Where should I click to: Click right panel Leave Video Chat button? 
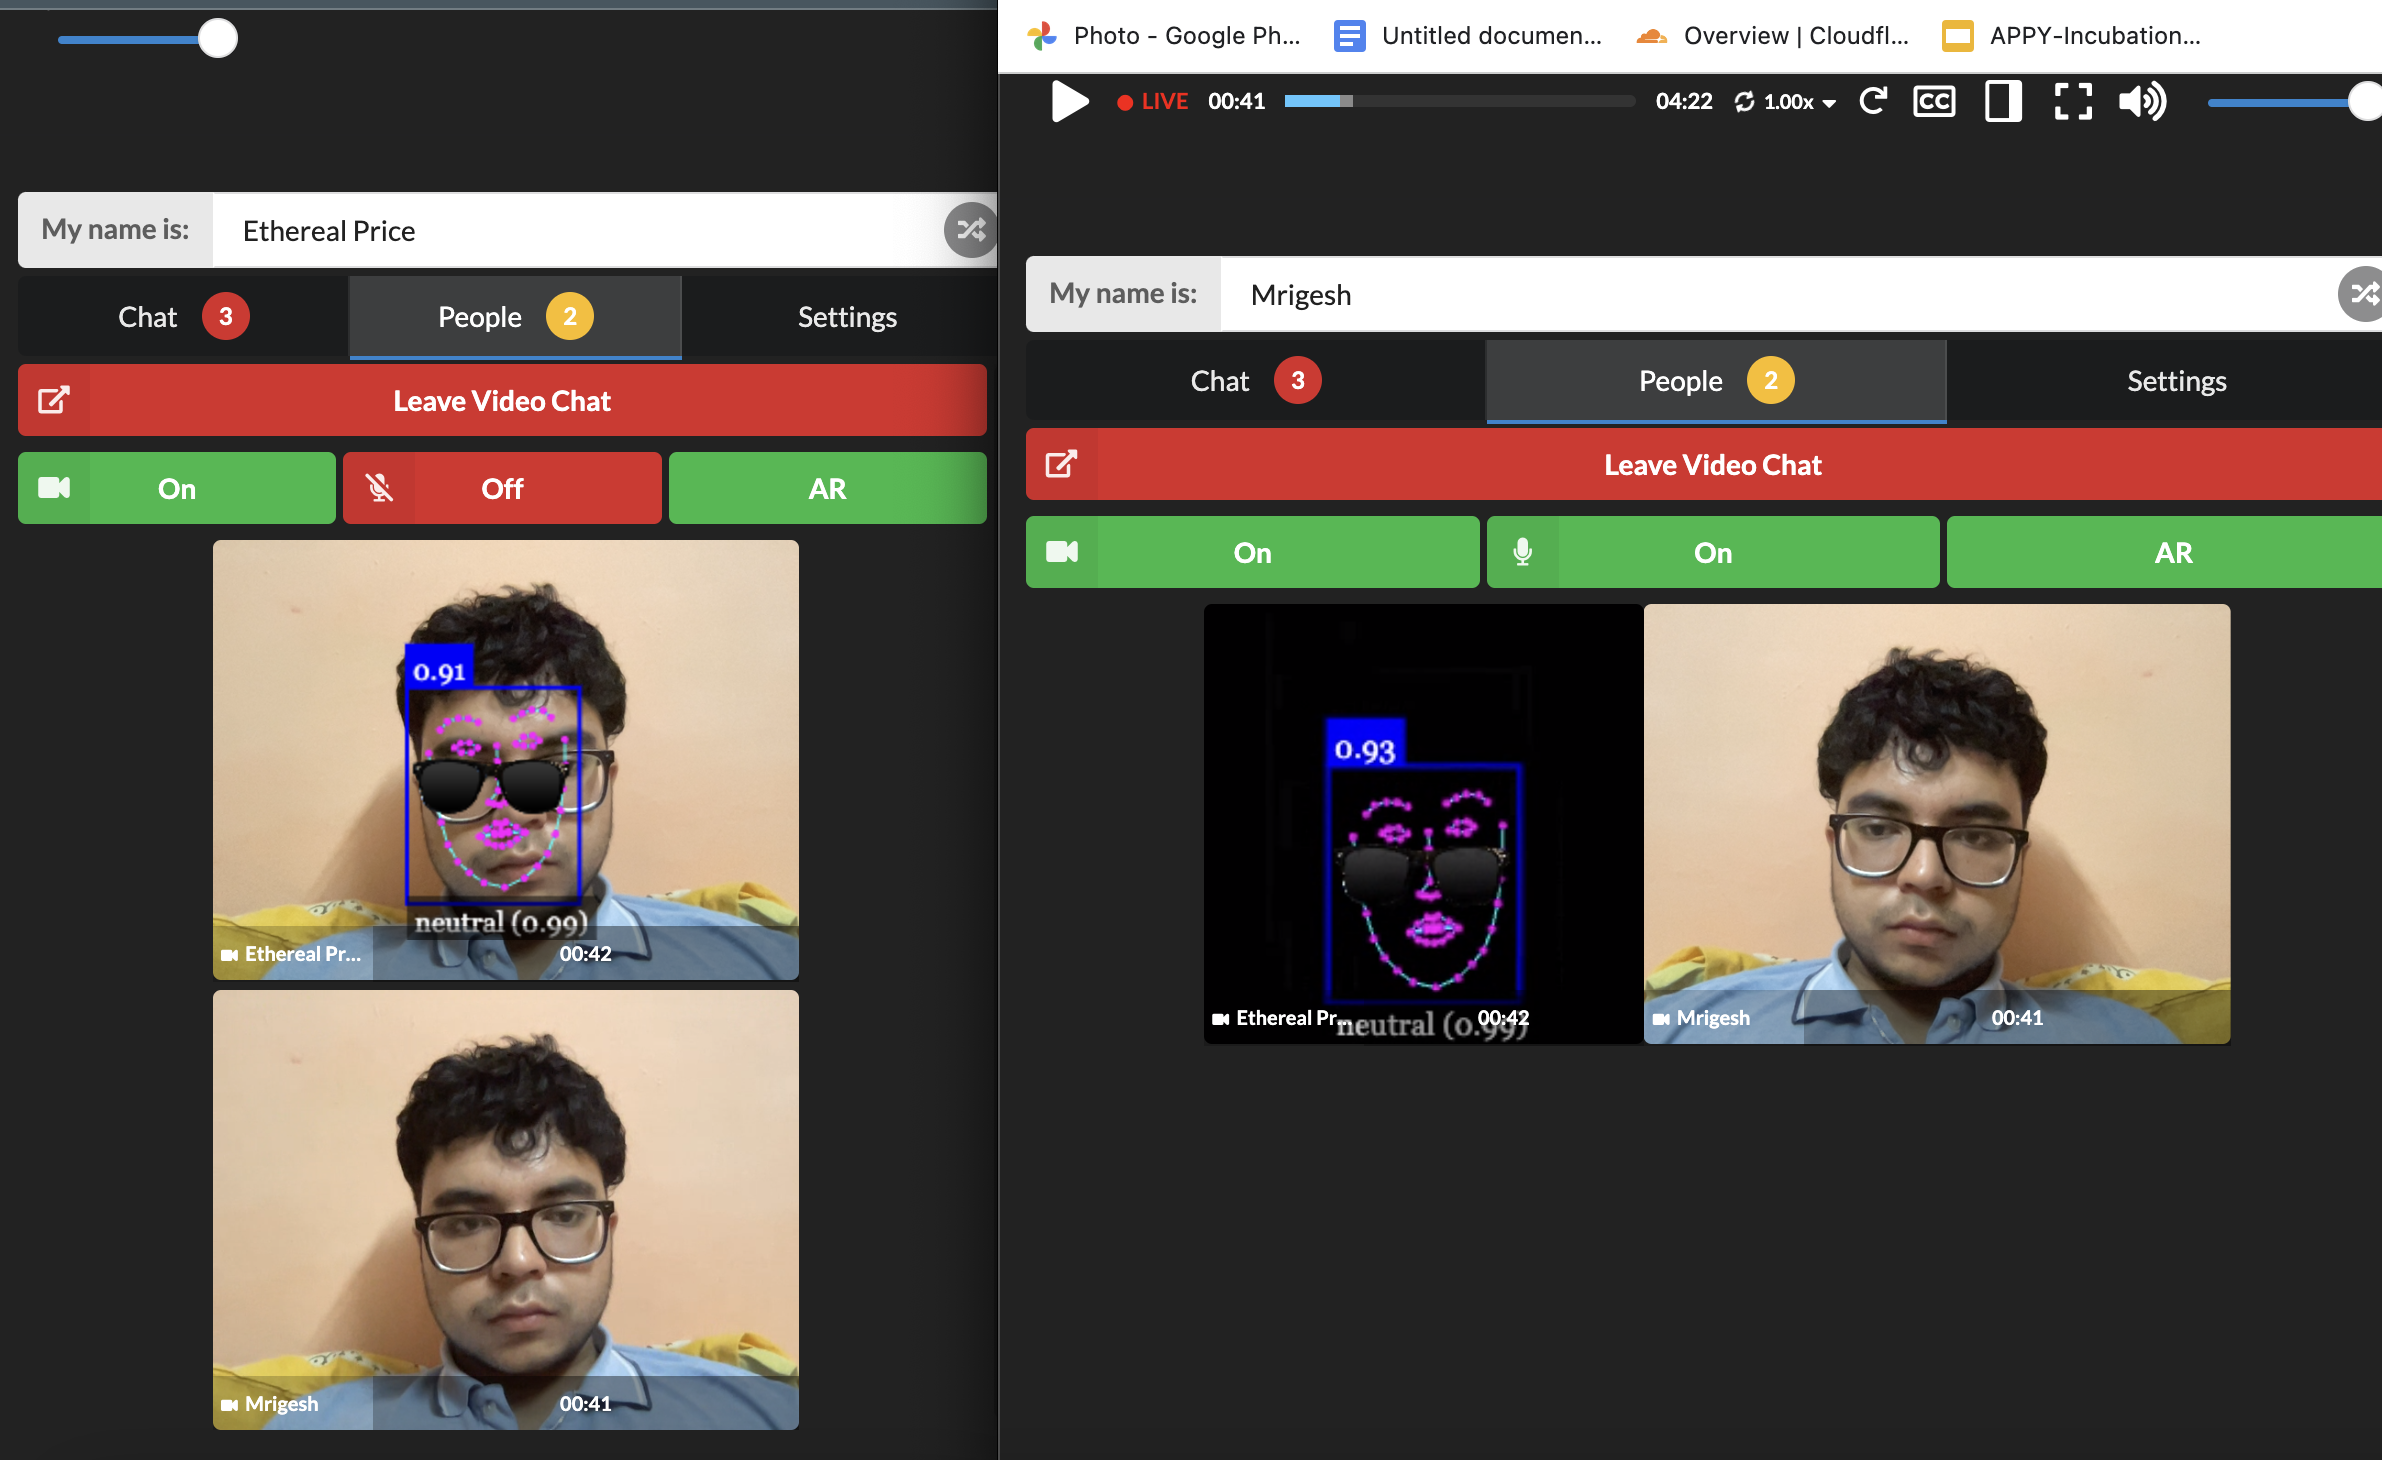(1712, 465)
